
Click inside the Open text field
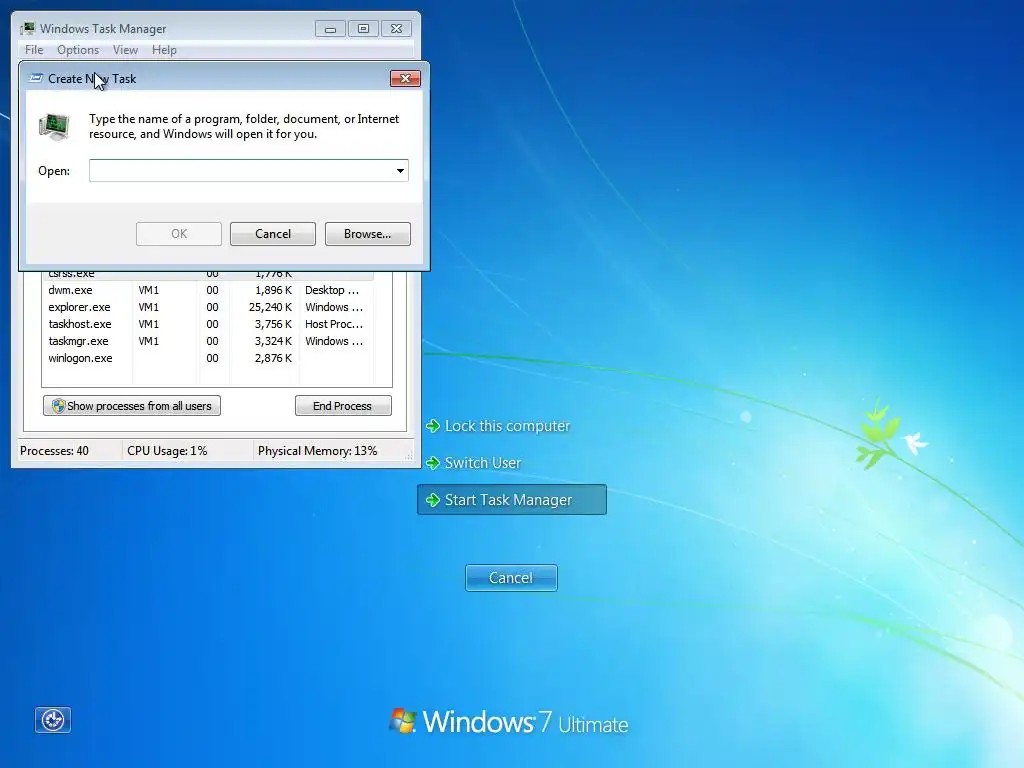click(241, 171)
